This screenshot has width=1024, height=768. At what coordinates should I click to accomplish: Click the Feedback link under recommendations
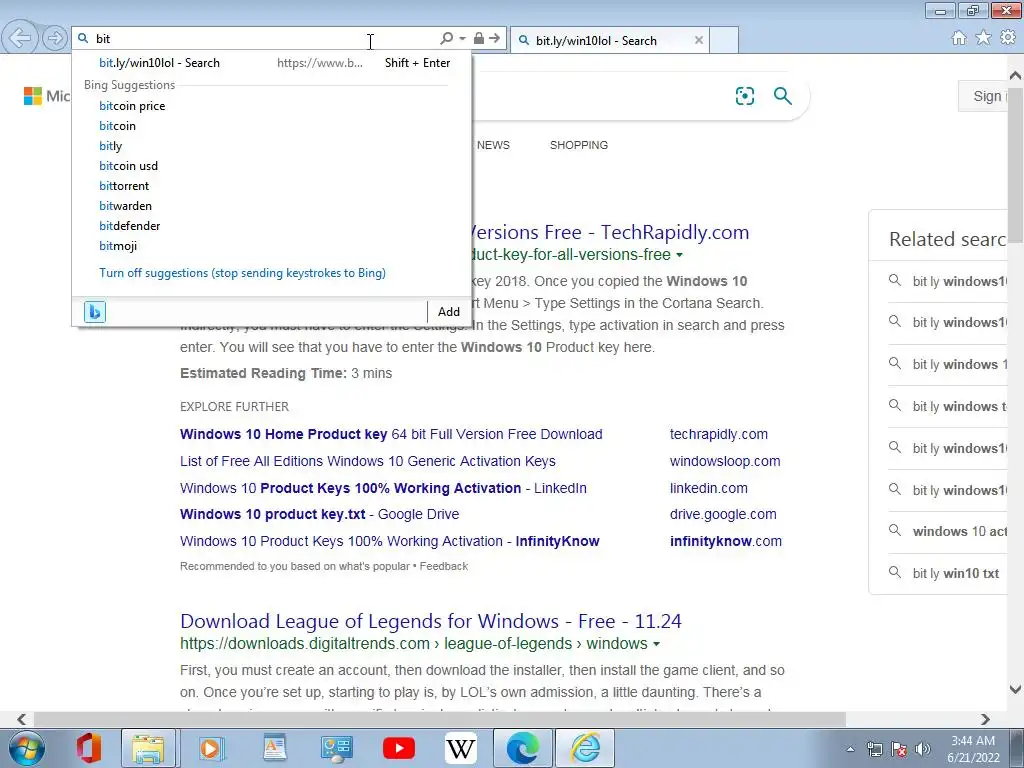pos(443,566)
